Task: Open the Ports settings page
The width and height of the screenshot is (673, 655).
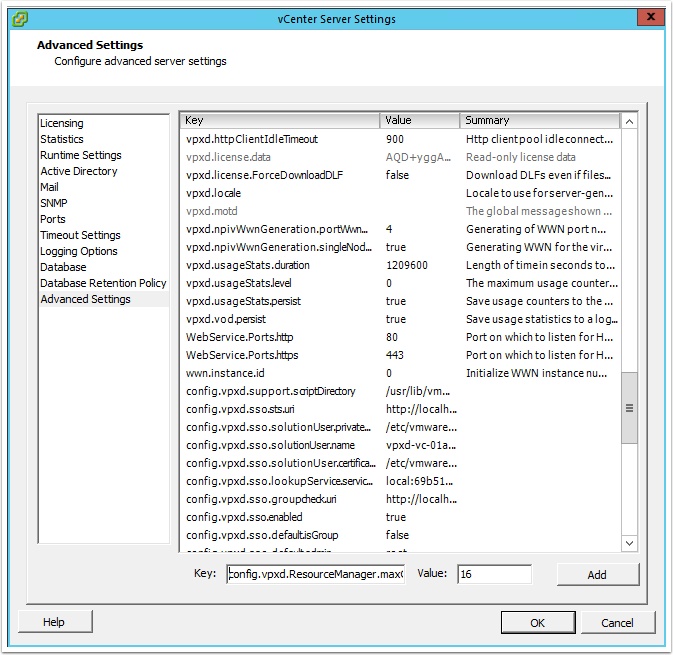Action: point(53,219)
